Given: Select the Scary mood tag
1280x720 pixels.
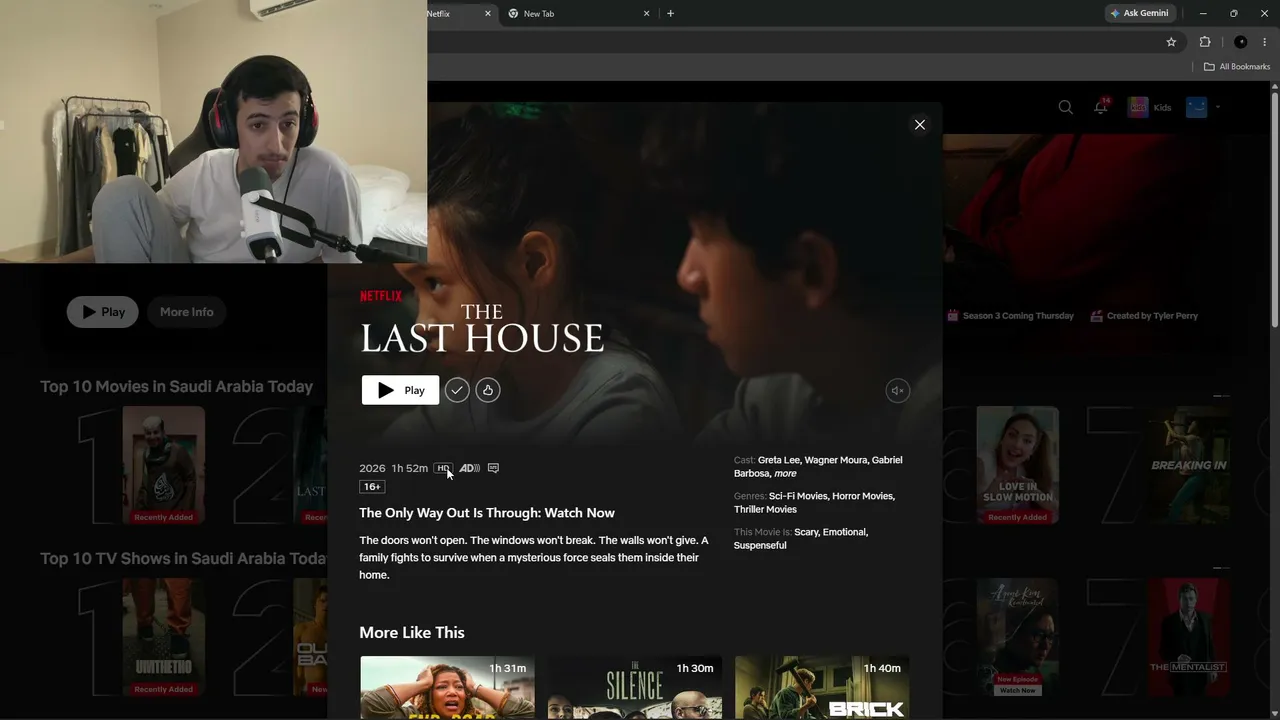Looking at the screenshot, I should 807,532.
